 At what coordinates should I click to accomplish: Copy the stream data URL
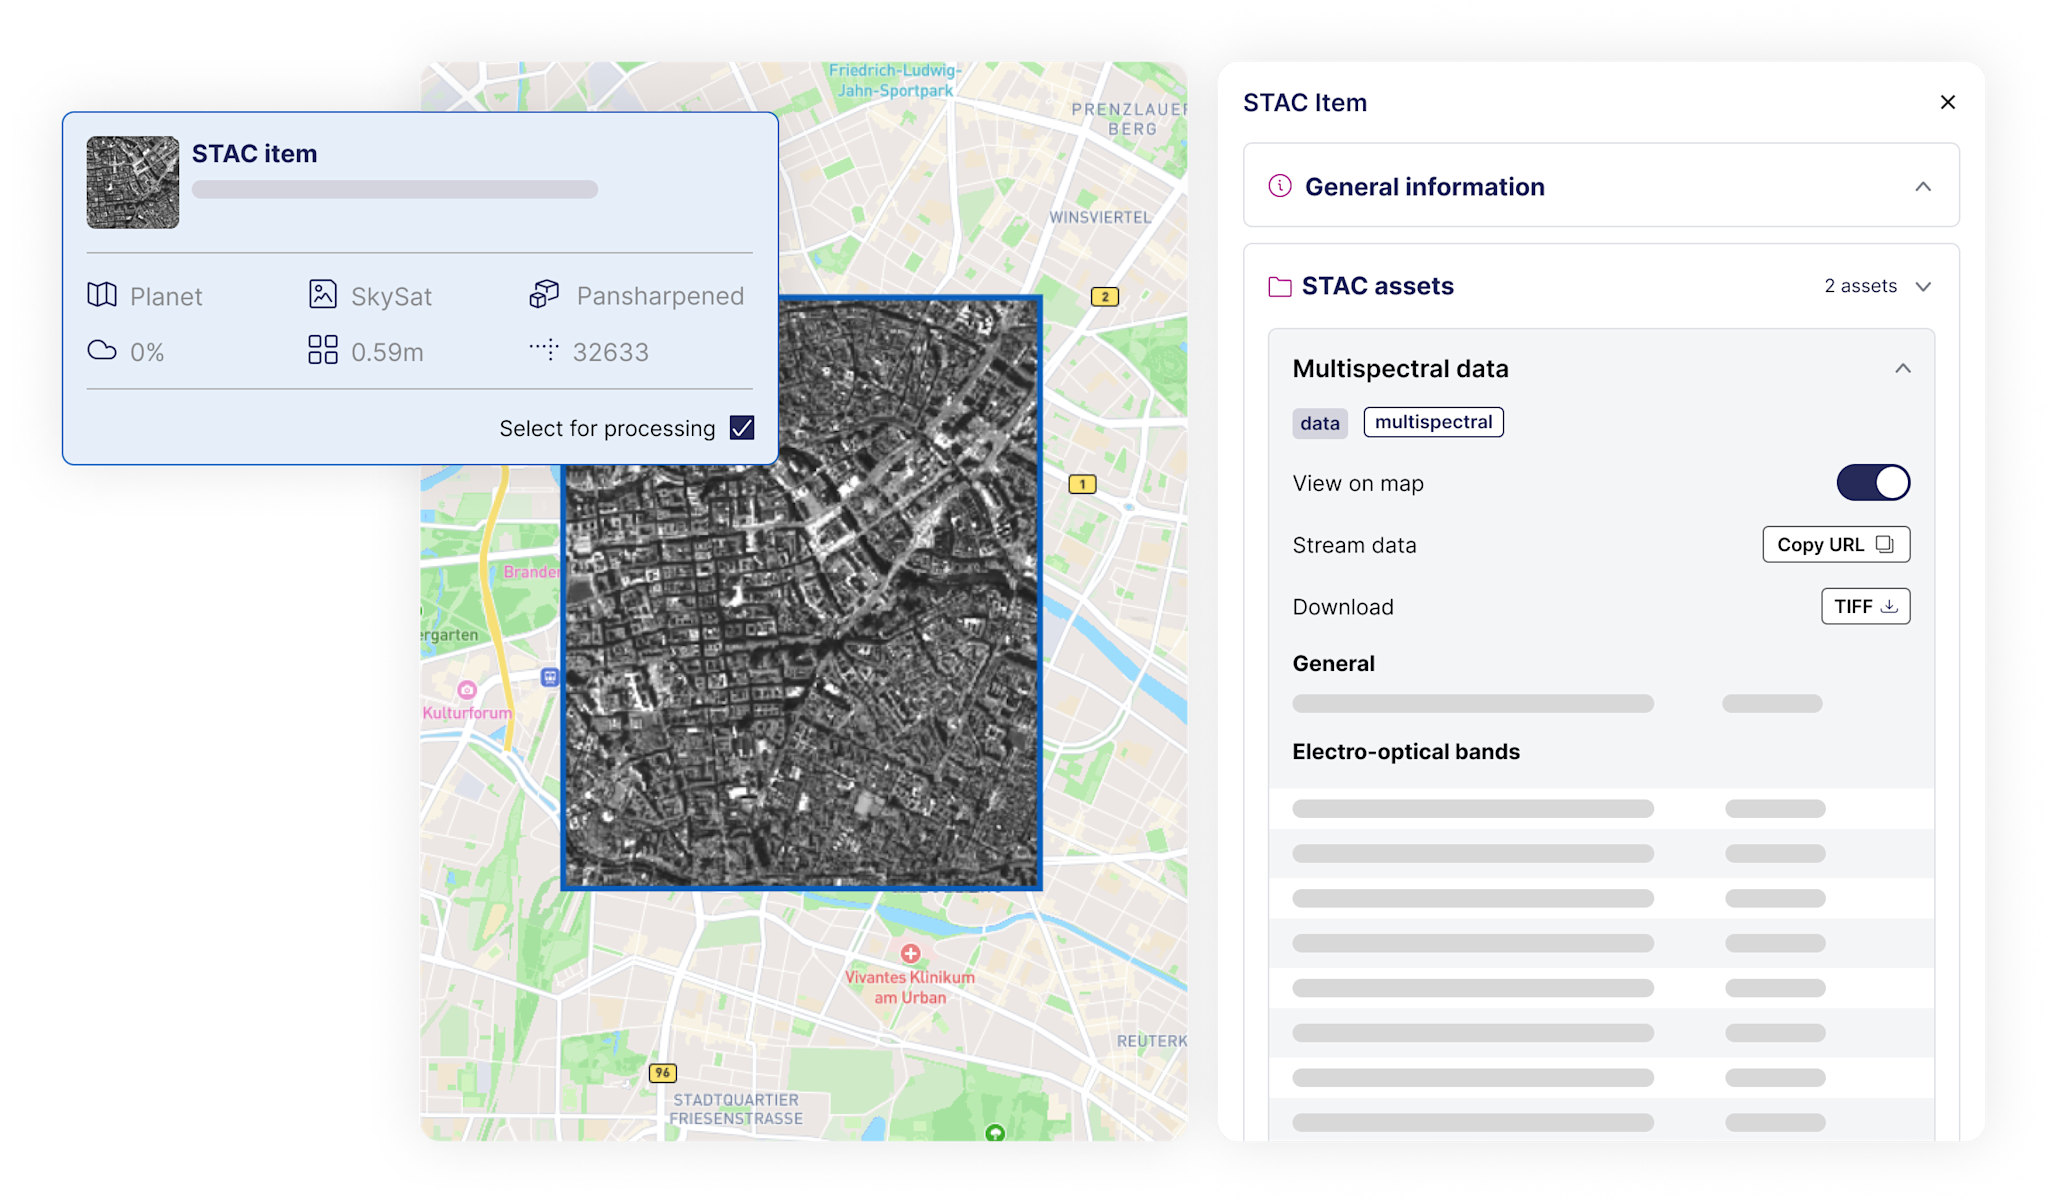(x=1836, y=544)
